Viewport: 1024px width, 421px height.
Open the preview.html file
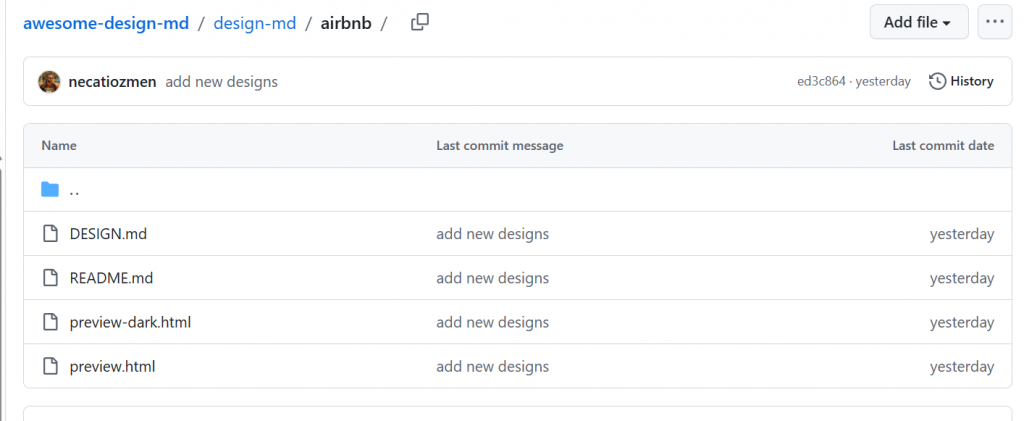(112, 366)
